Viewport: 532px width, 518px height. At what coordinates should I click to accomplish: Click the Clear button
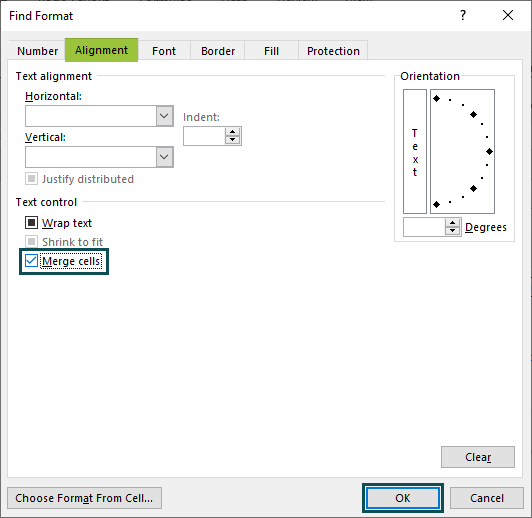click(478, 457)
